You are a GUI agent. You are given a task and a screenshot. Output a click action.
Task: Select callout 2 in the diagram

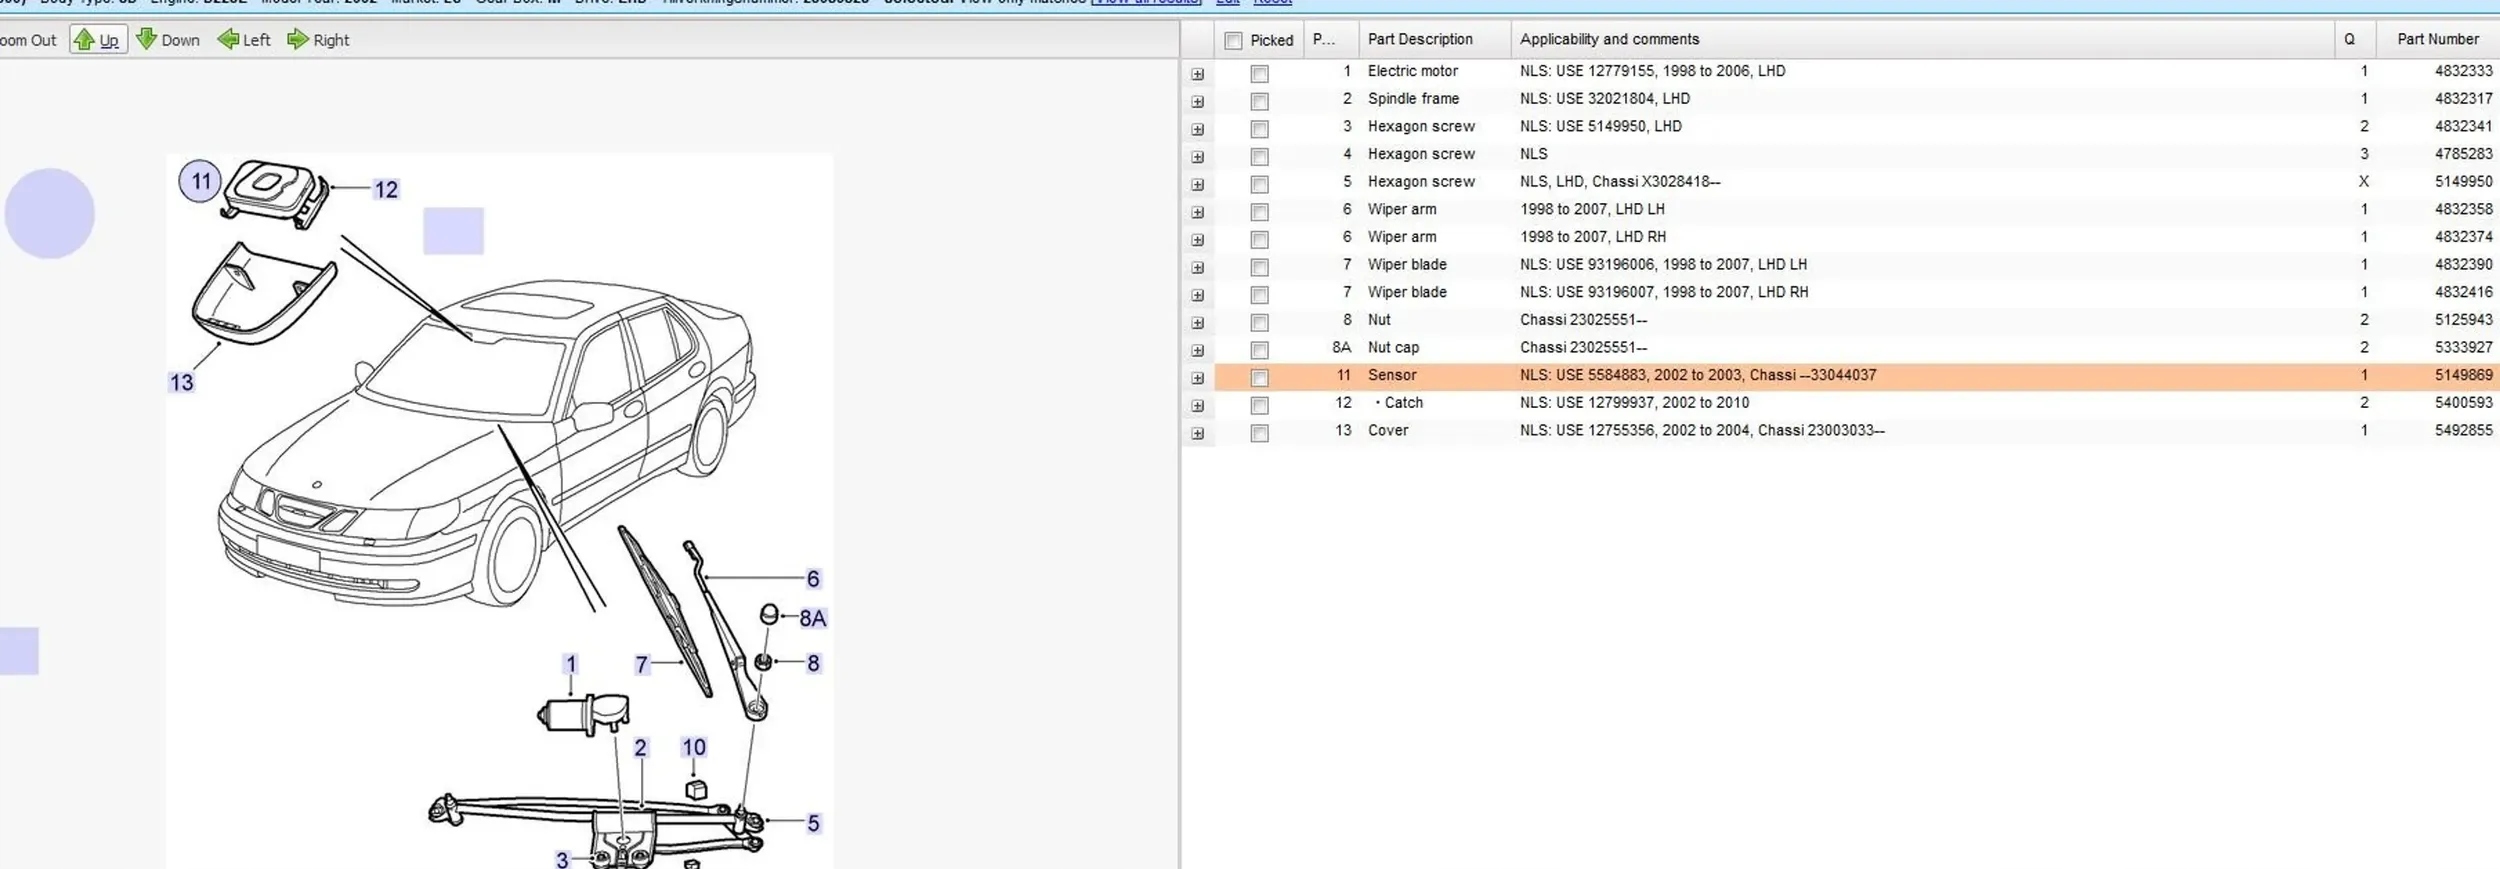point(641,747)
